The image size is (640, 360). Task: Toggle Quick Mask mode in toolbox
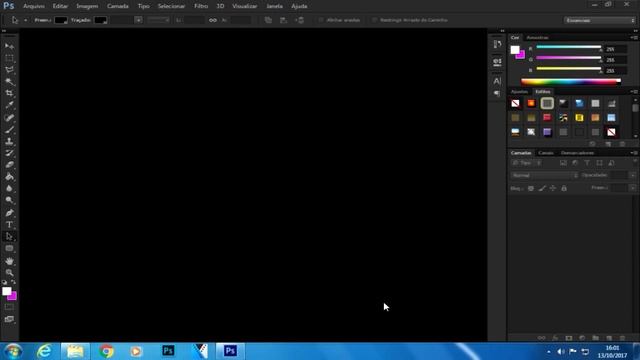coord(9,307)
